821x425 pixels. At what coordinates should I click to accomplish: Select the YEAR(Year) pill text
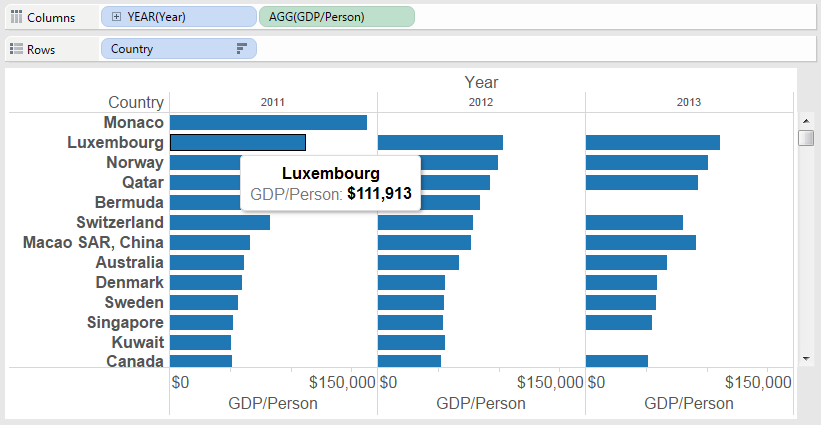(x=156, y=17)
